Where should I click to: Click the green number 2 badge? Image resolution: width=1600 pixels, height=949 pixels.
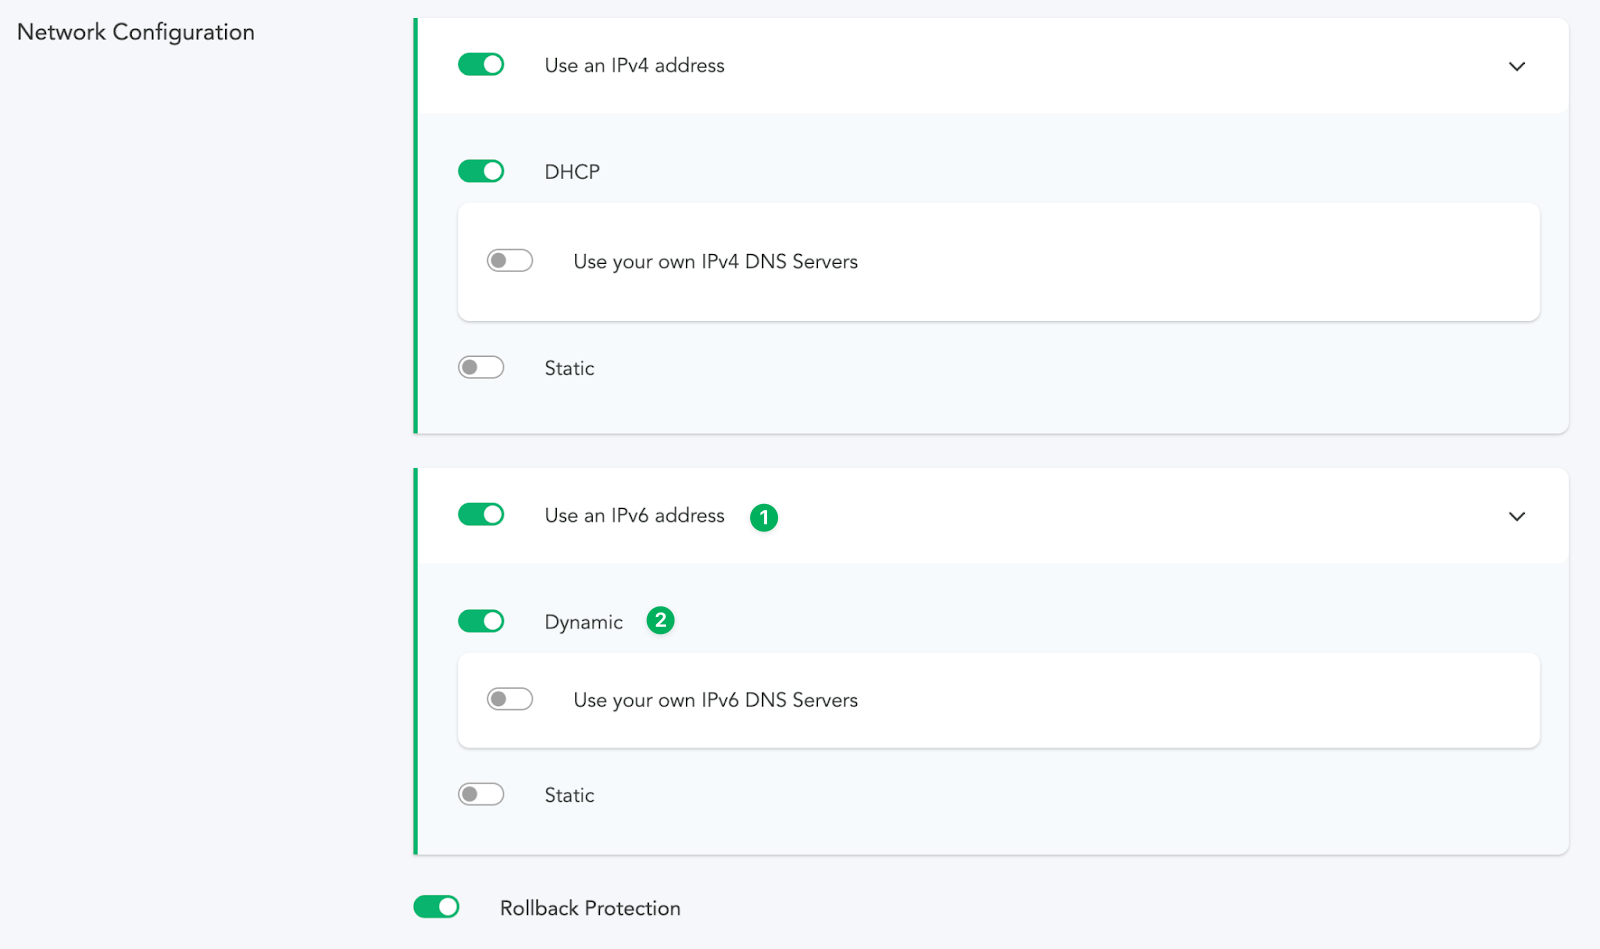[x=660, y=621]
